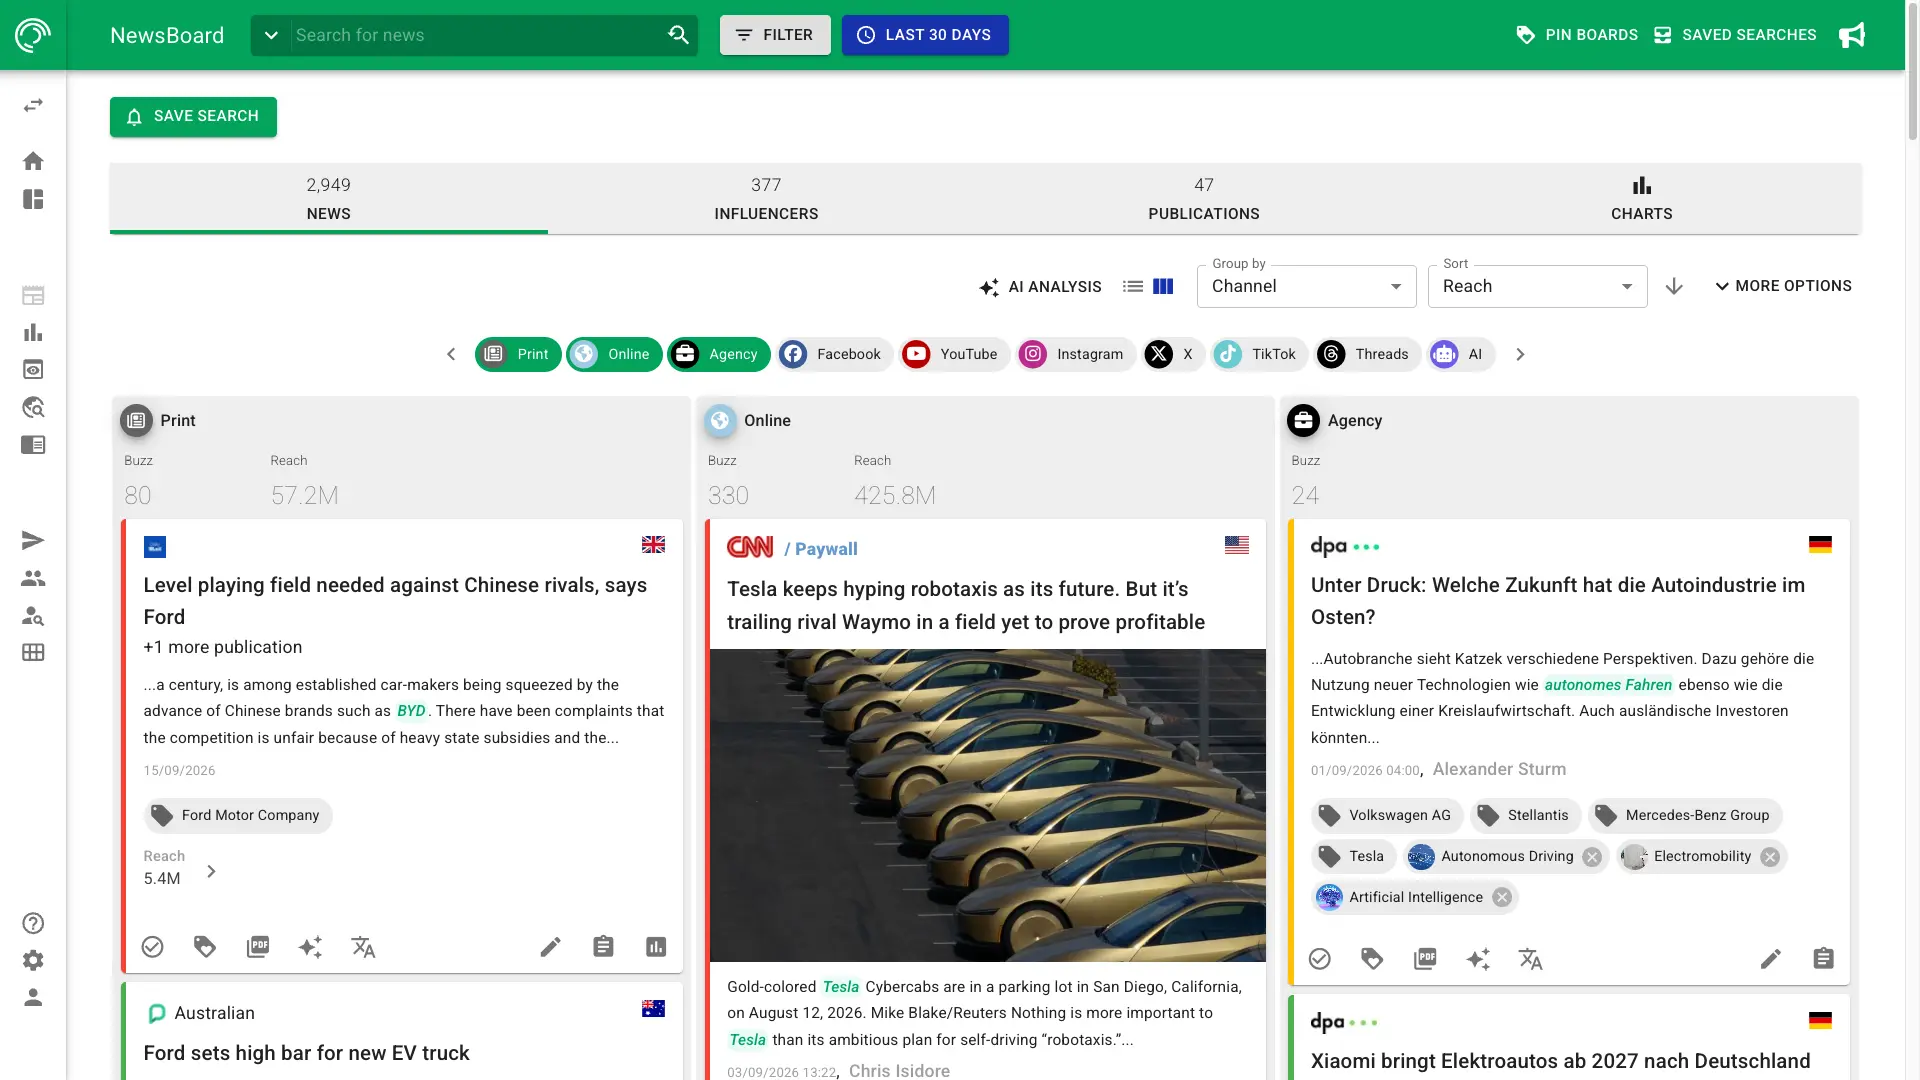This screenshot has width=1920, height=1080.
Task: Enable the Facebook channel chip
Action: pyautogui.click(x=835, y=354)
